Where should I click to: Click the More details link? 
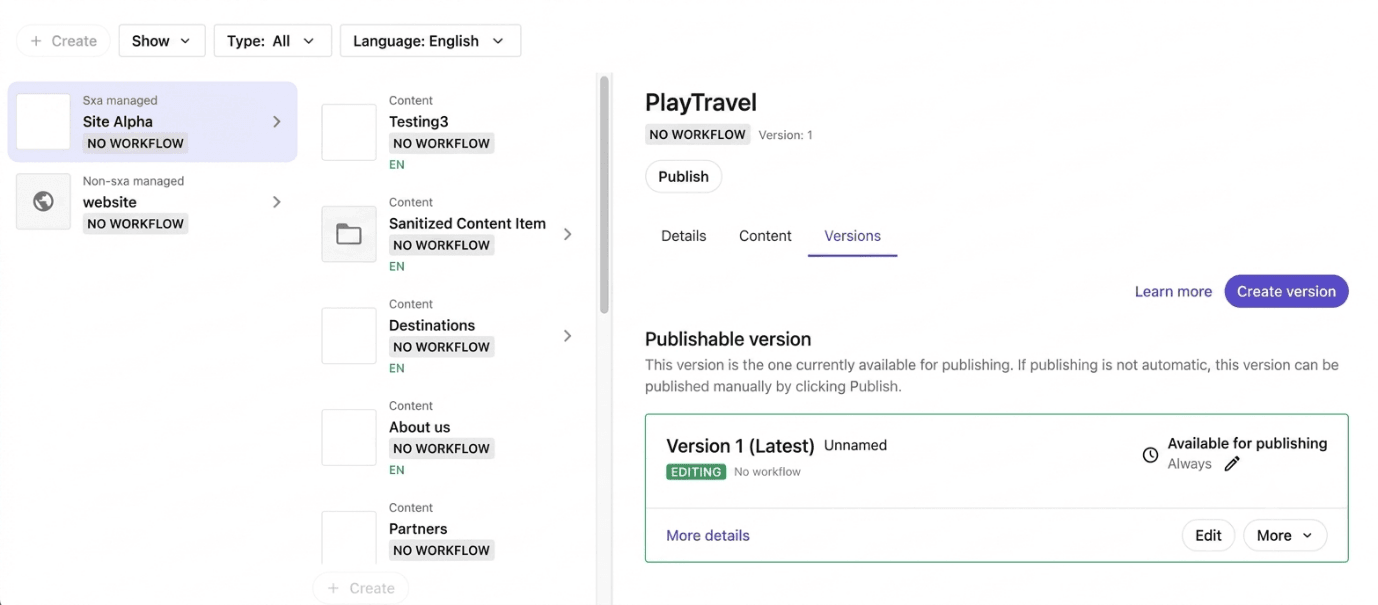pos(708,535)
